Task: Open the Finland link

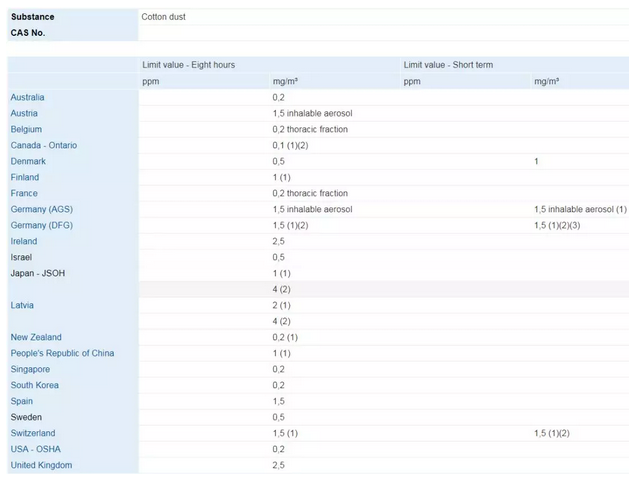Action: point(25,177)
